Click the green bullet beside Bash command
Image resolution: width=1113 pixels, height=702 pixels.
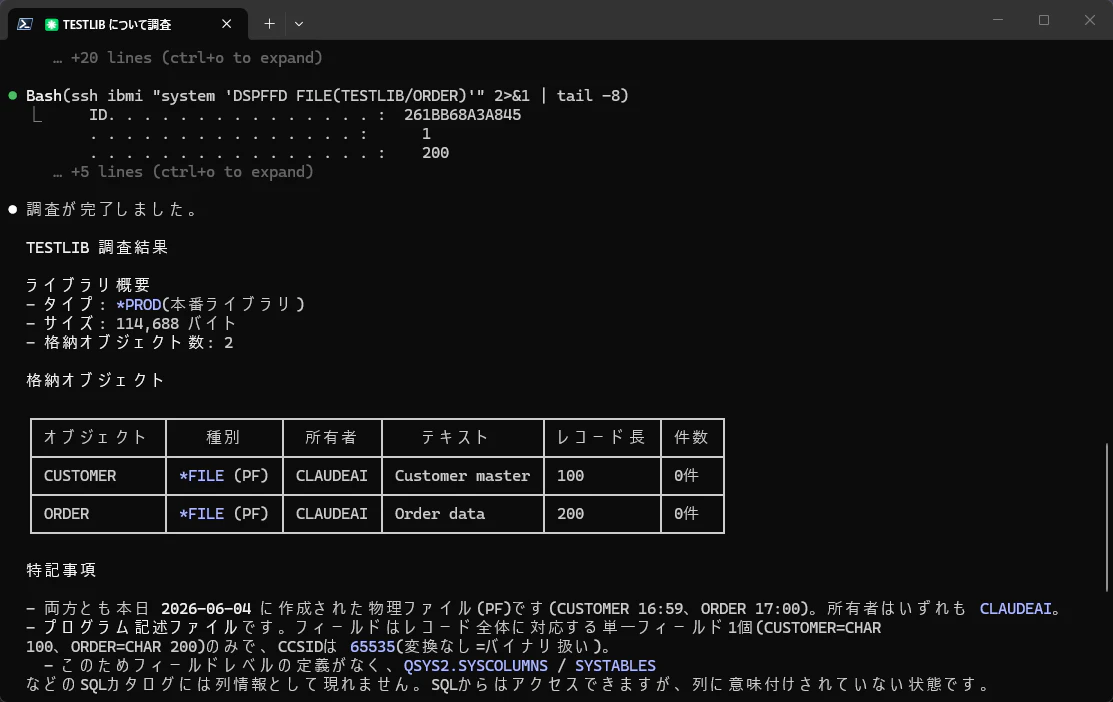[x=13, y=95]
